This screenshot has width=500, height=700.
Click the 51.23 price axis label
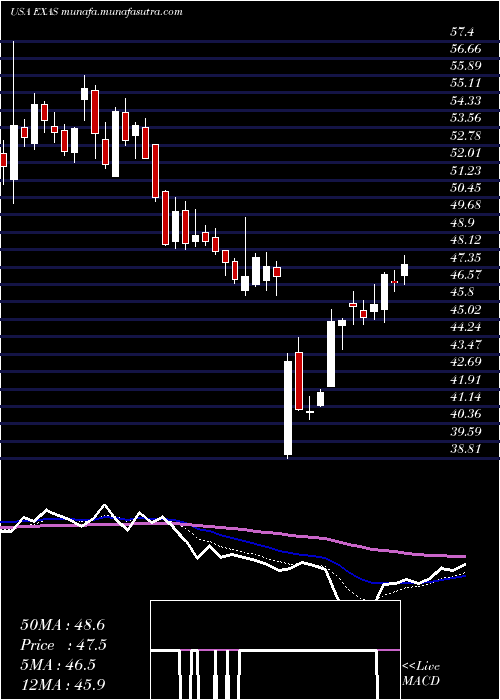466,171
